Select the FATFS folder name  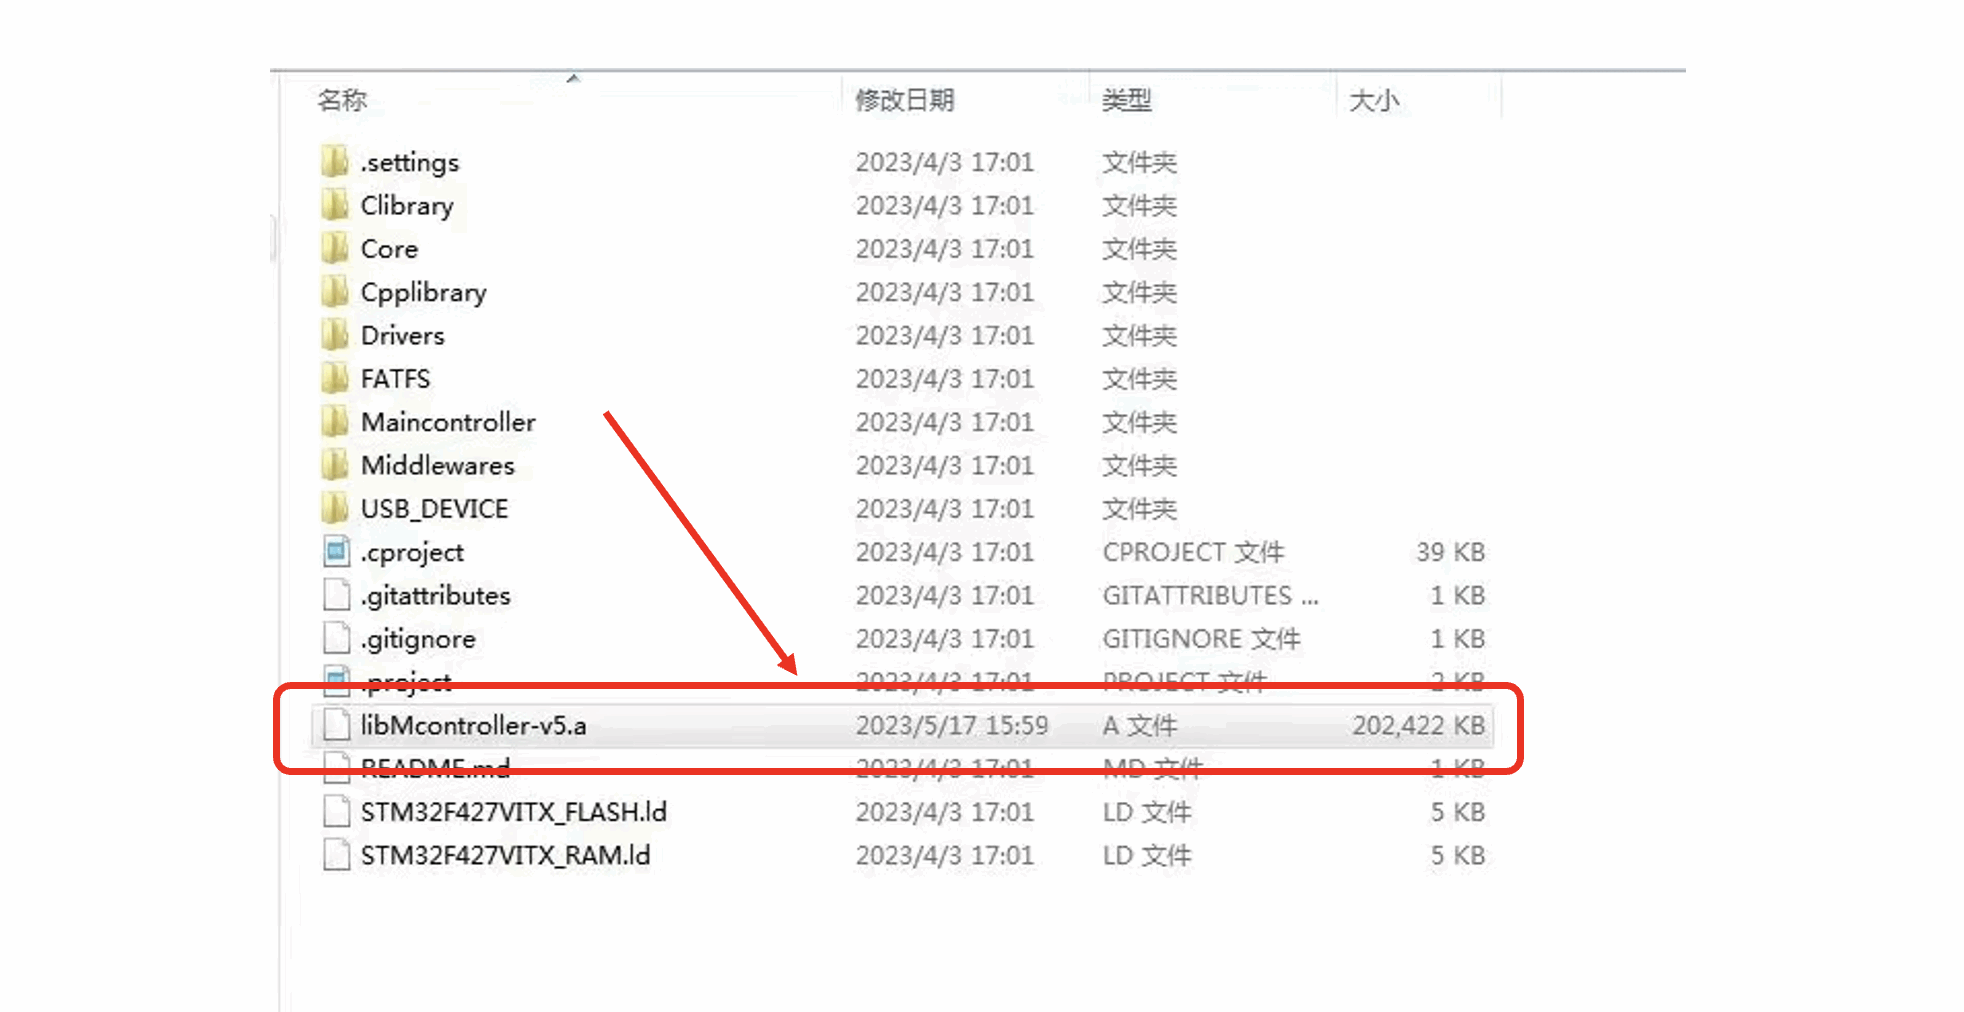[395, 379]
